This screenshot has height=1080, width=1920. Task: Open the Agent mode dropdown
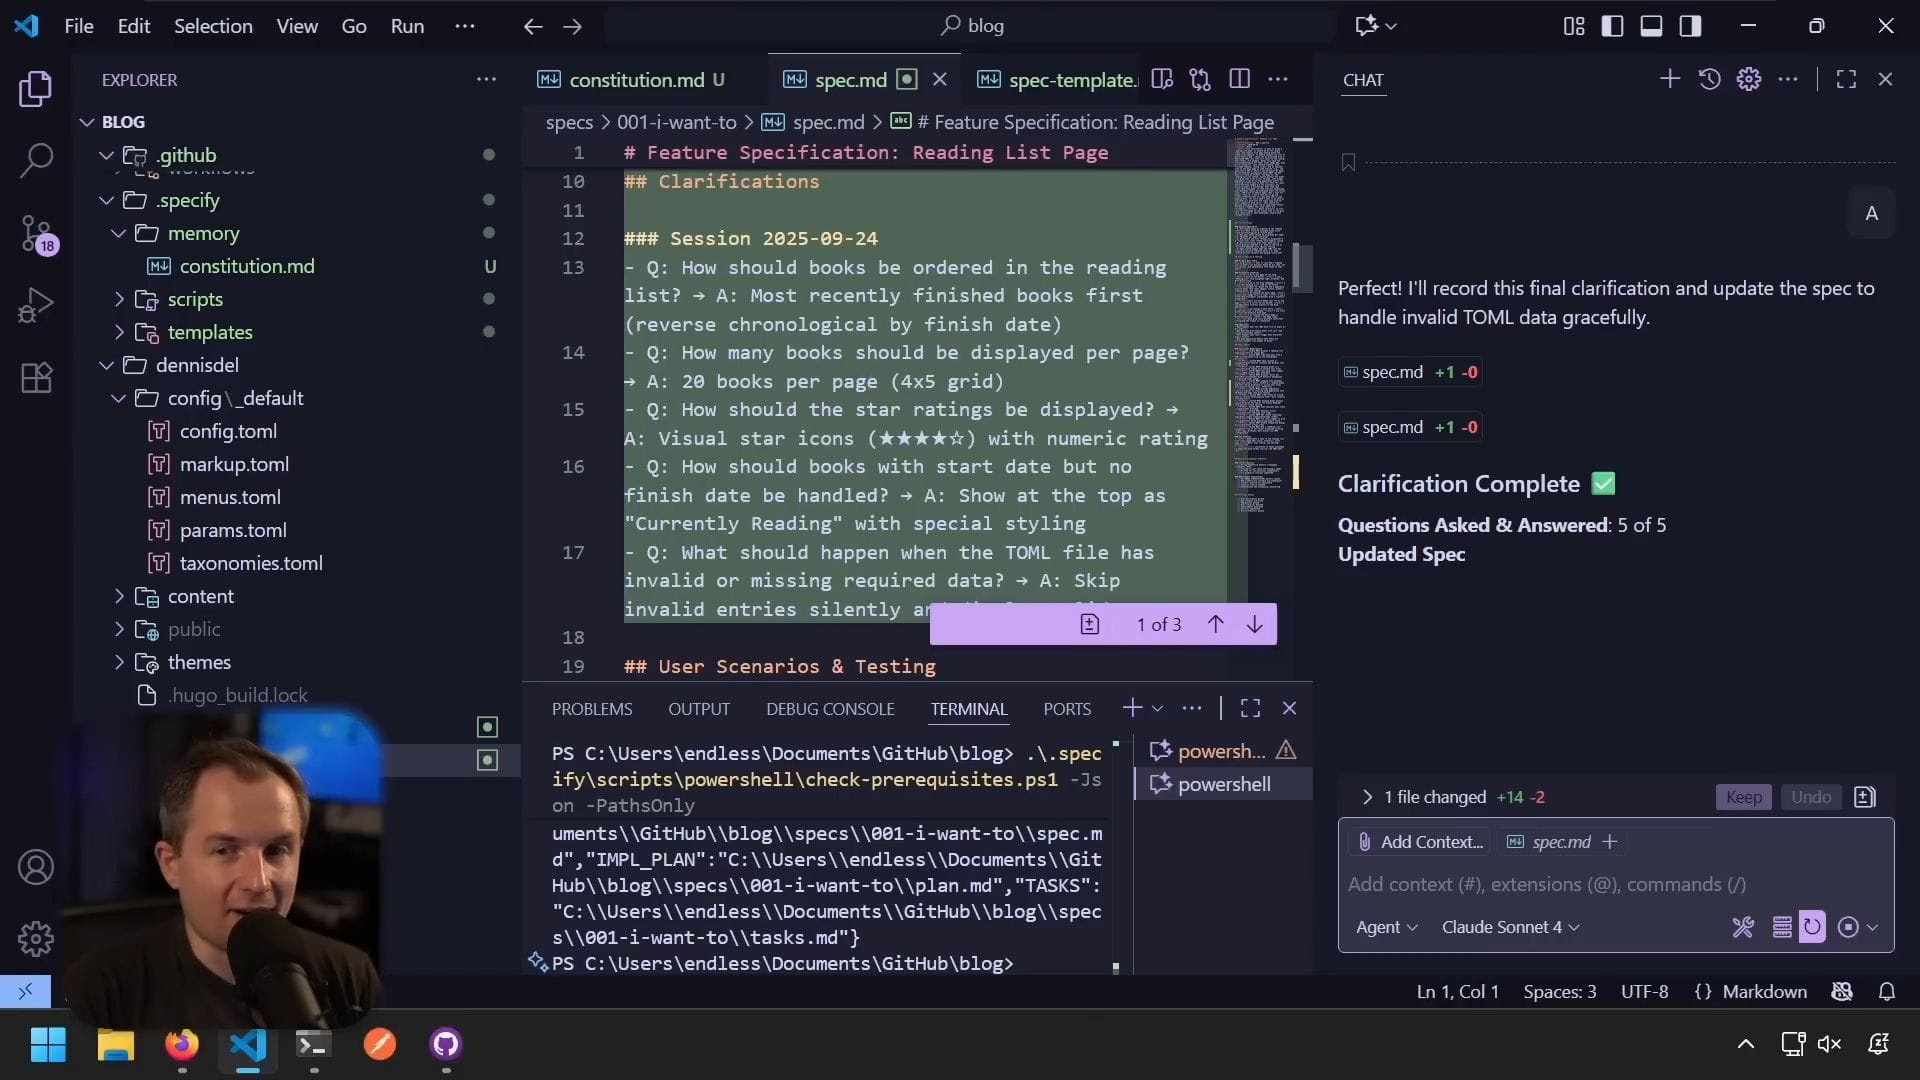[1386, 927]
